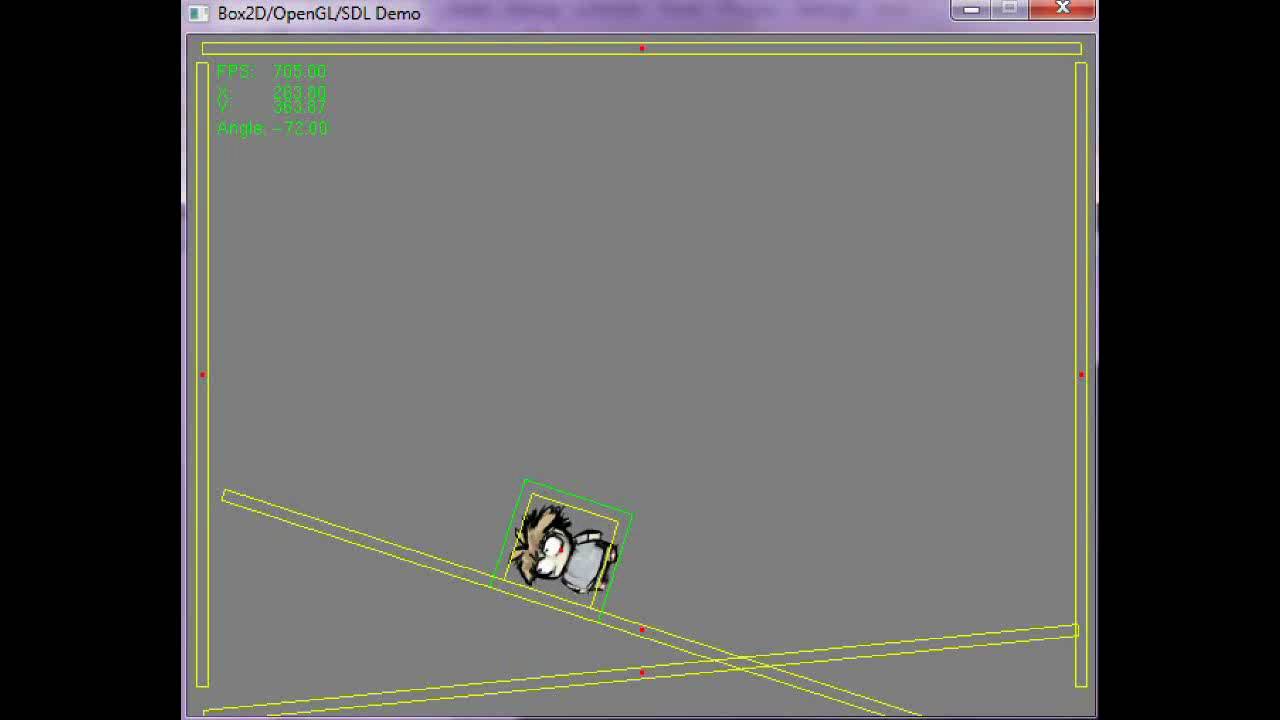
Task: Click the FPS readout text
Action: click(271, 72)
